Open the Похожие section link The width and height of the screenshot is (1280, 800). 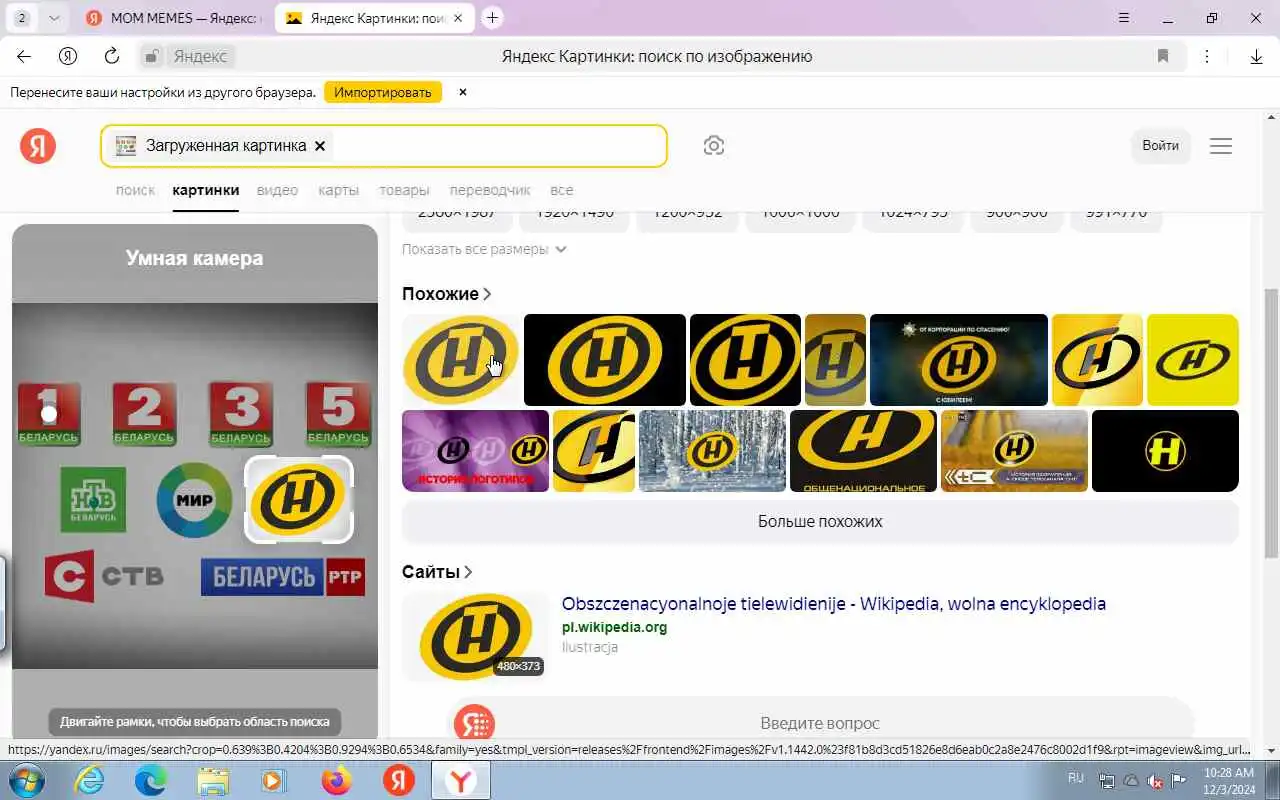(x=447, y=294)
